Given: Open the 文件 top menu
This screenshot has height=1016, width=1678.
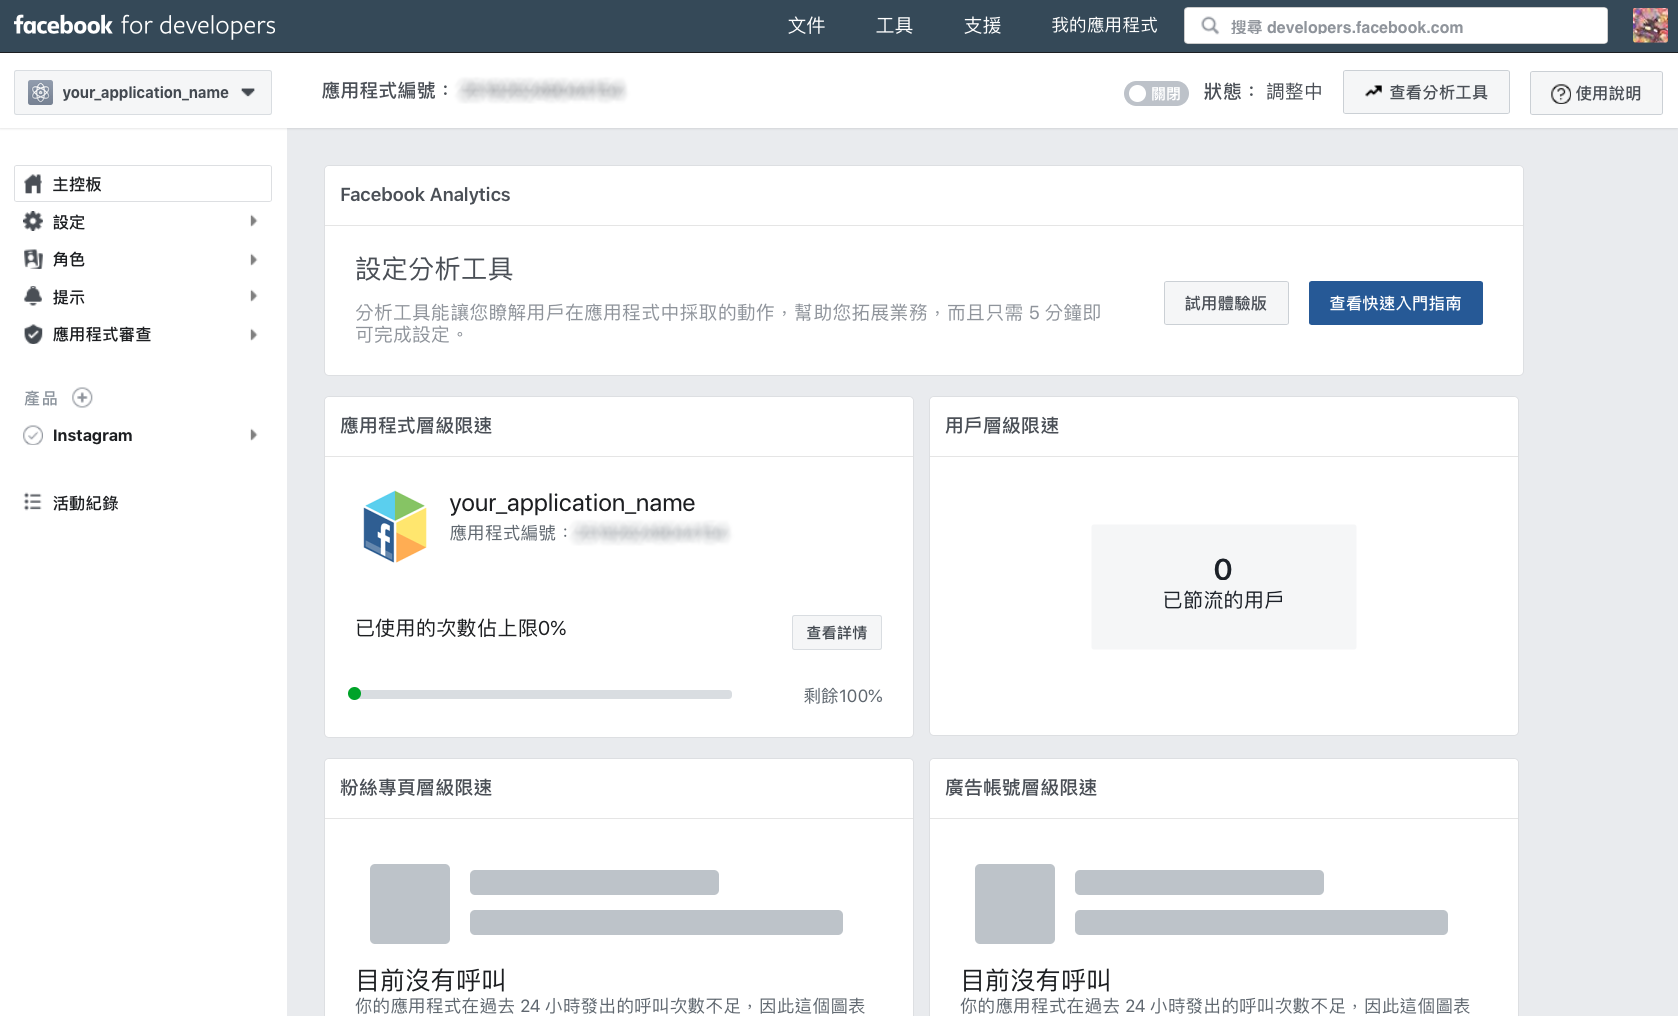Looking at the screenshot, I should coord(806,26).
